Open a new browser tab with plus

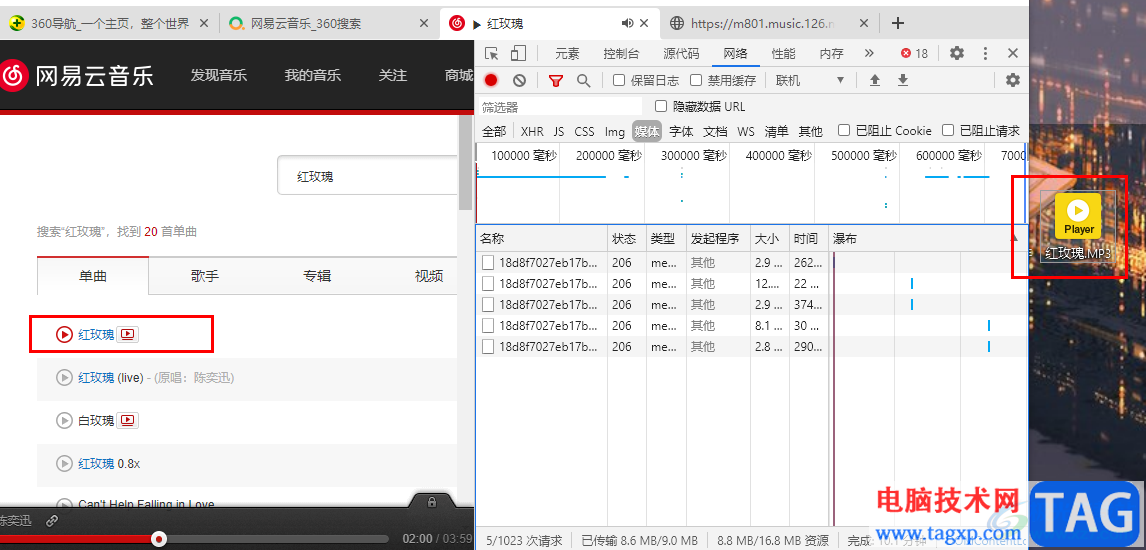898,23
